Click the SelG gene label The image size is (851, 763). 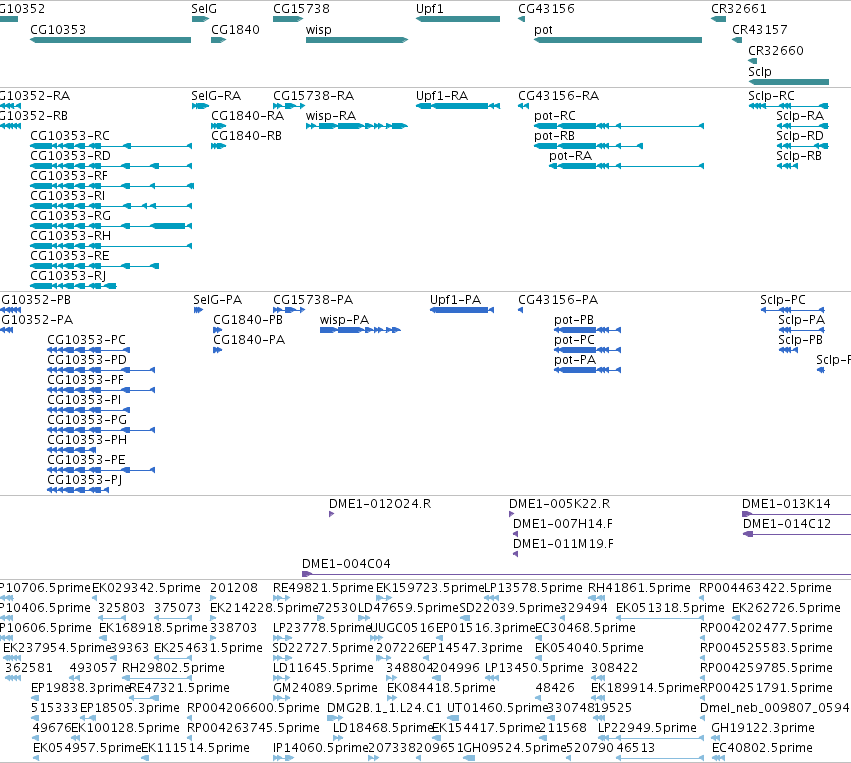[x=204, y=9]
